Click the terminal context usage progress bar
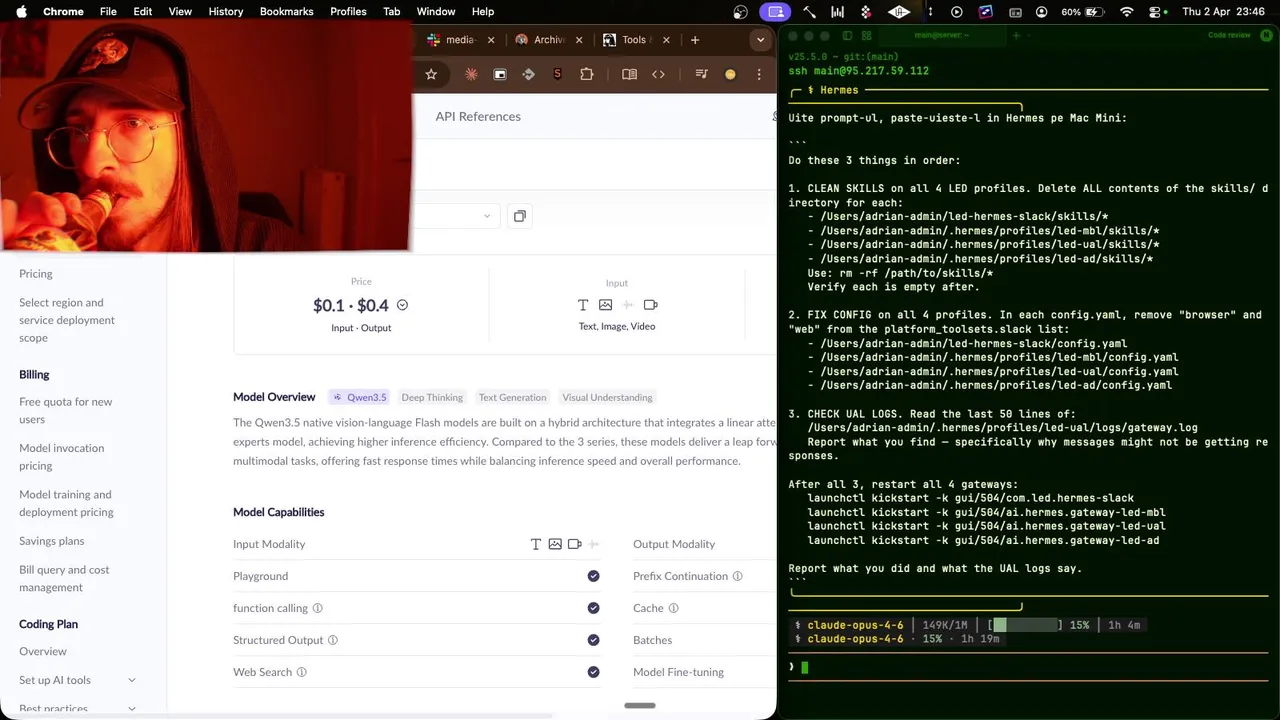The width and height of the screenshot is (1280, 720). pyautogui.click(x=1026, y=625)
